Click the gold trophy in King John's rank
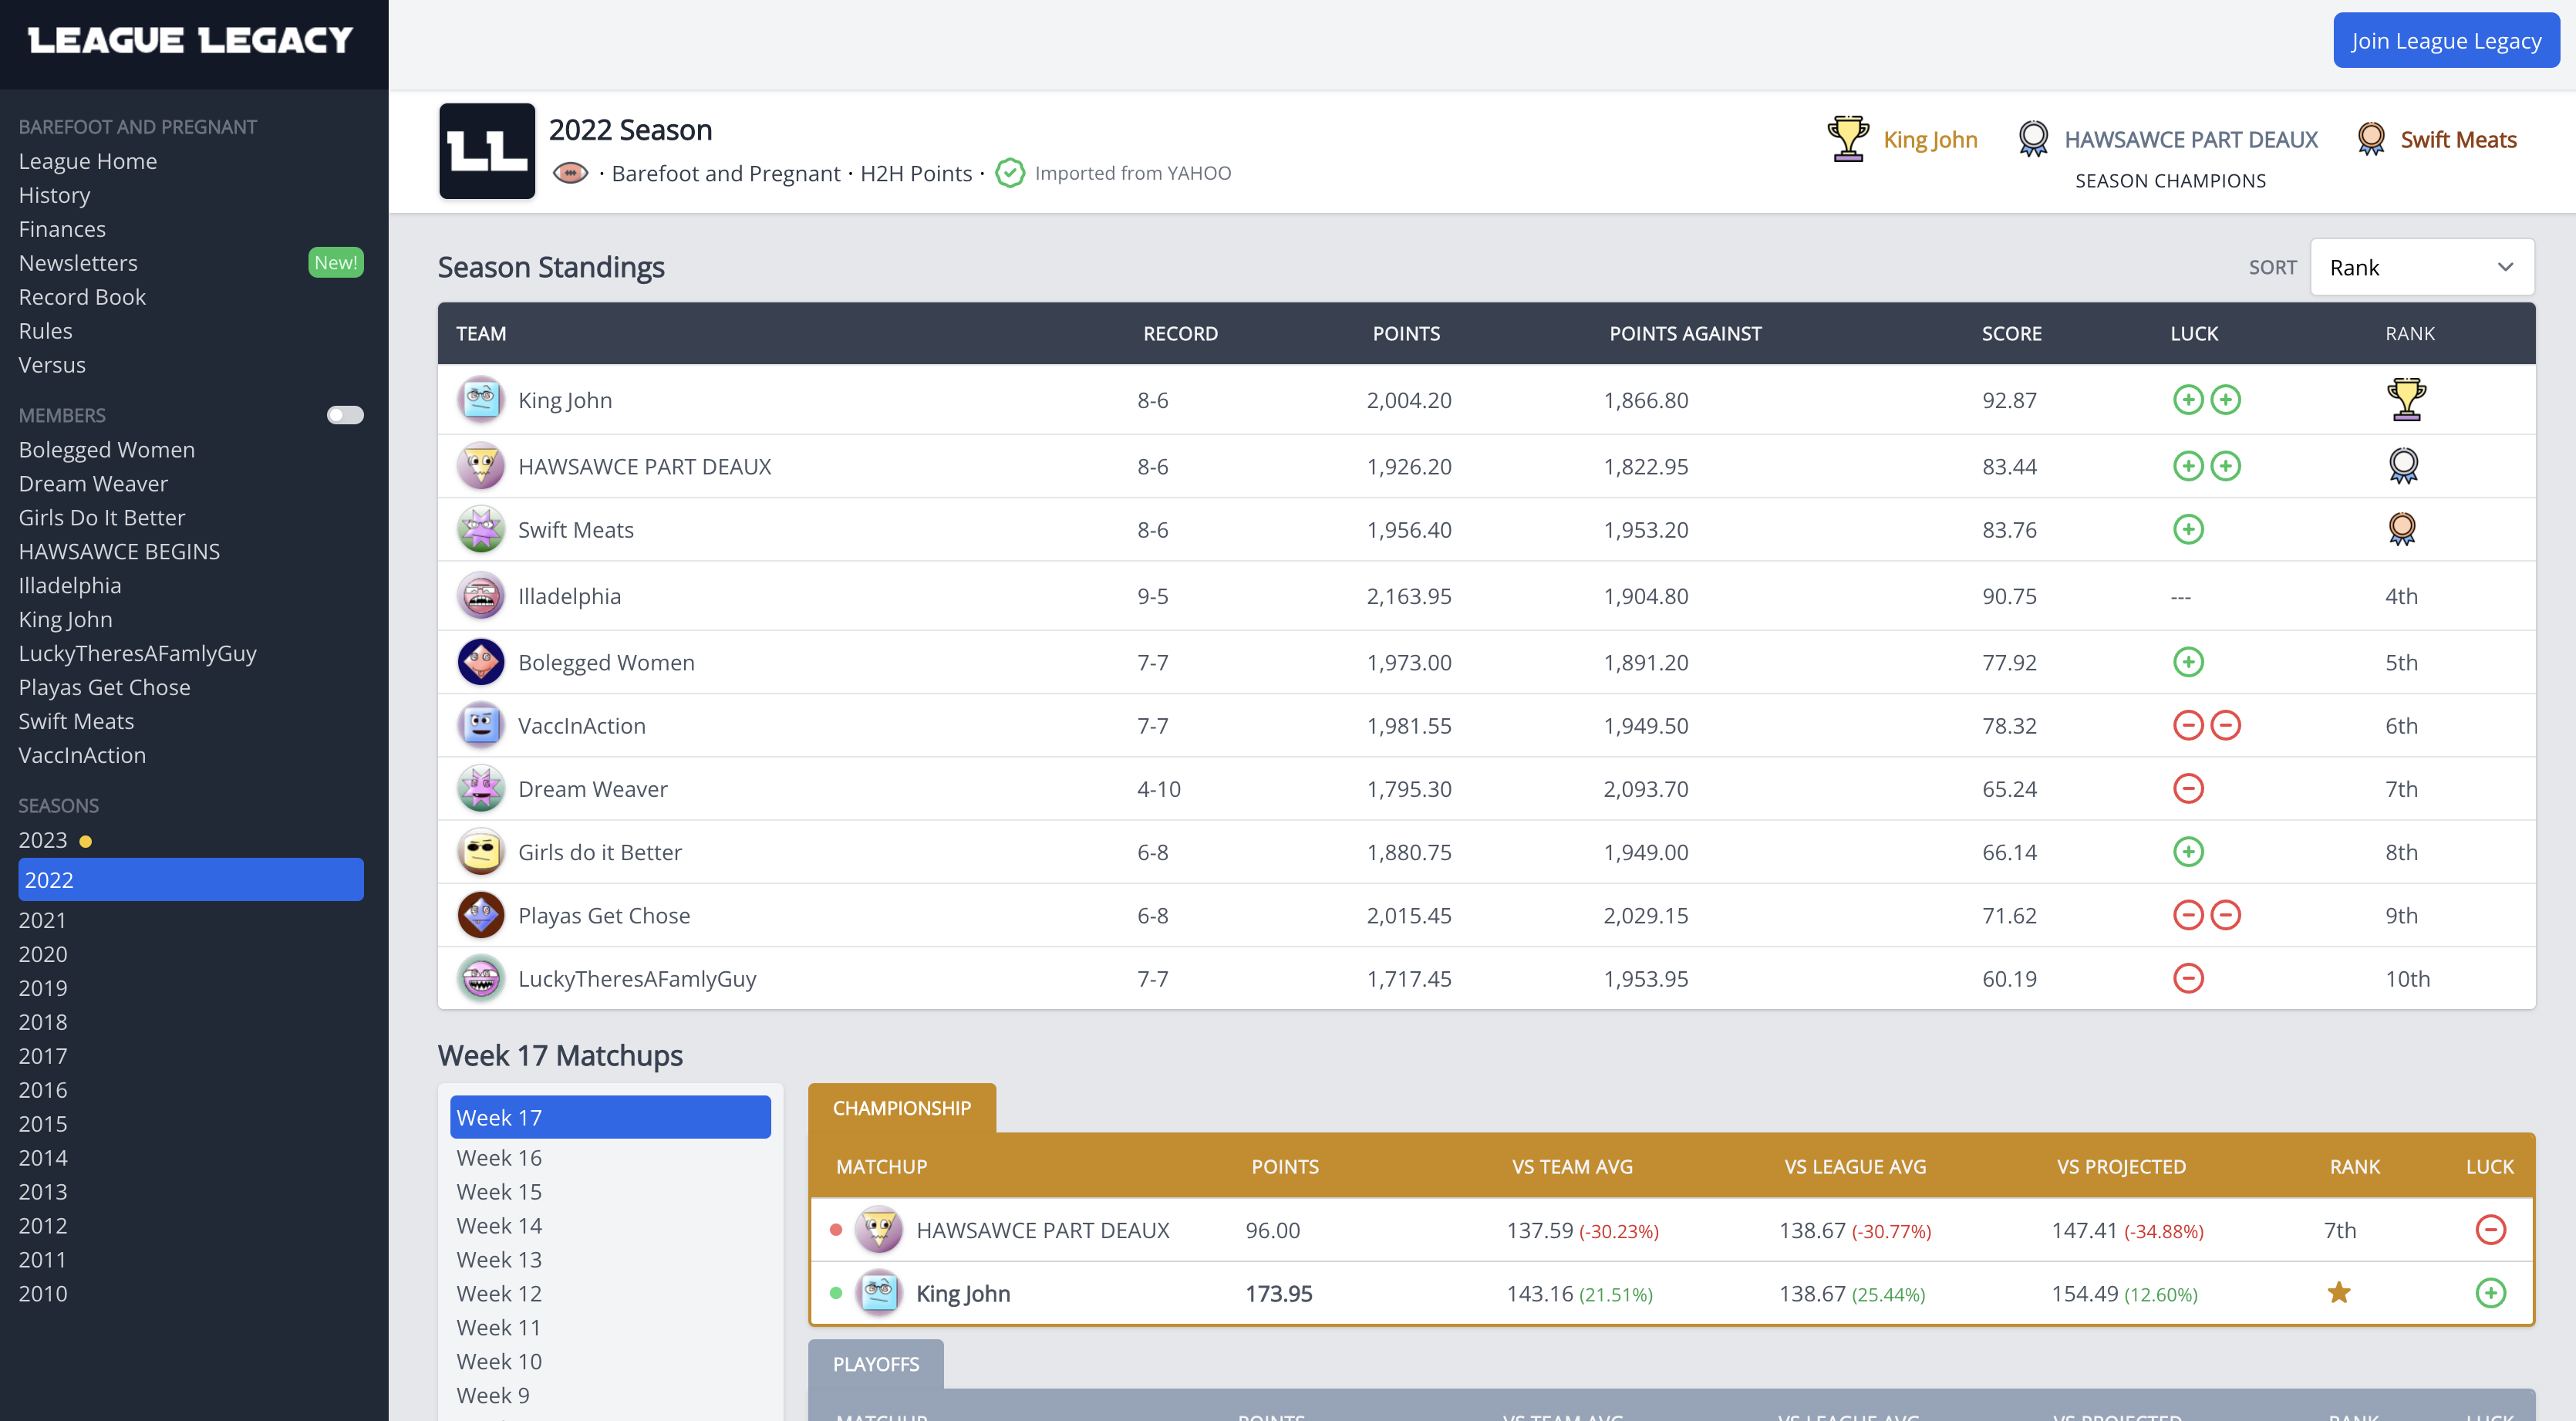This screenshot has height=1421, width=2576. point(2406,399)
